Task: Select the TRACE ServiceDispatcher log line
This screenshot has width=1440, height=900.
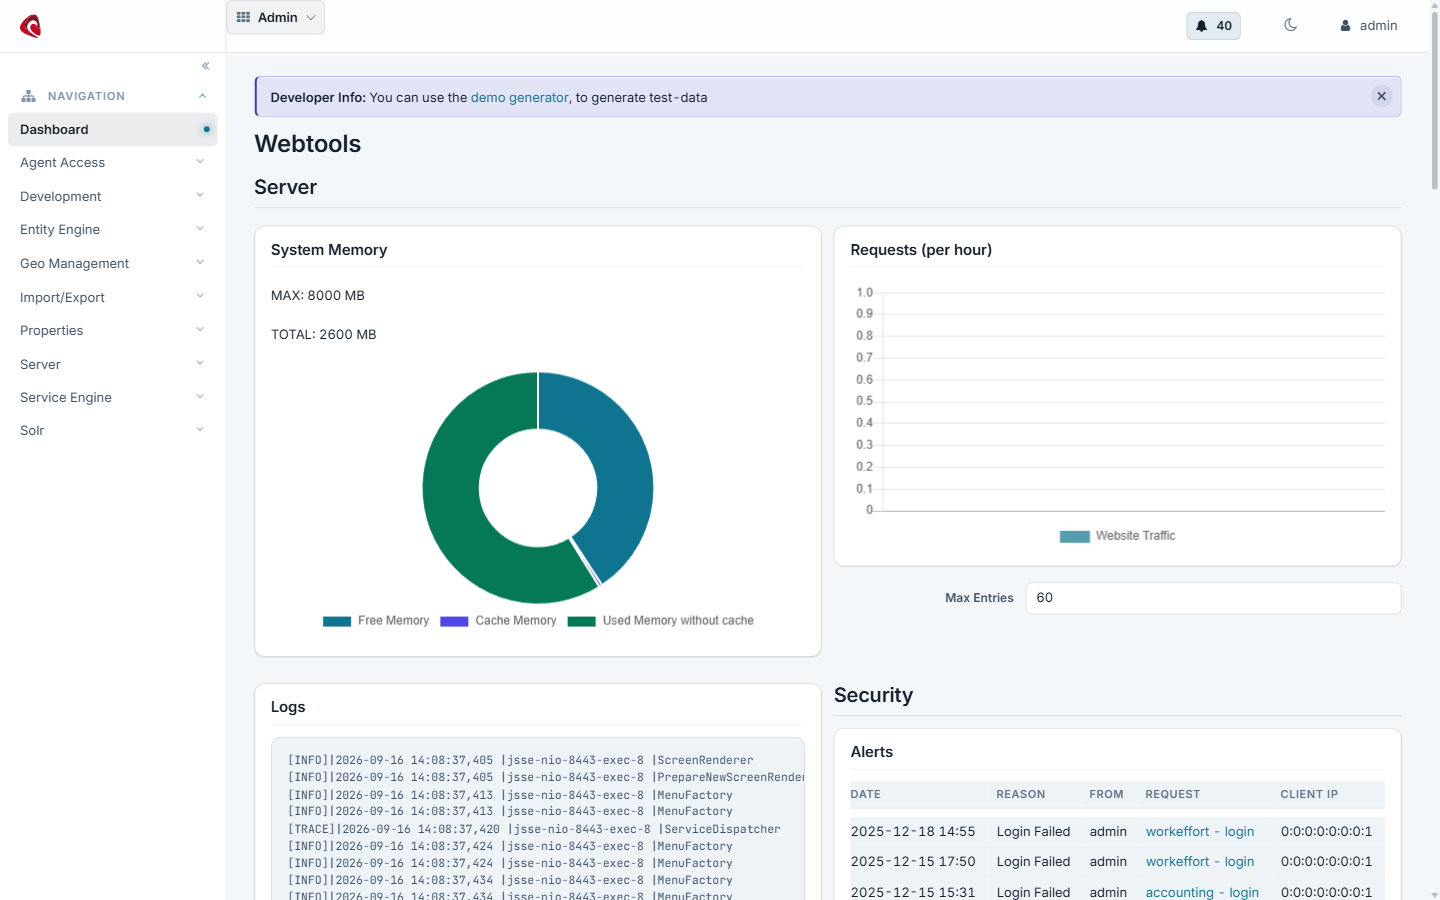Action: click(534, 829)
